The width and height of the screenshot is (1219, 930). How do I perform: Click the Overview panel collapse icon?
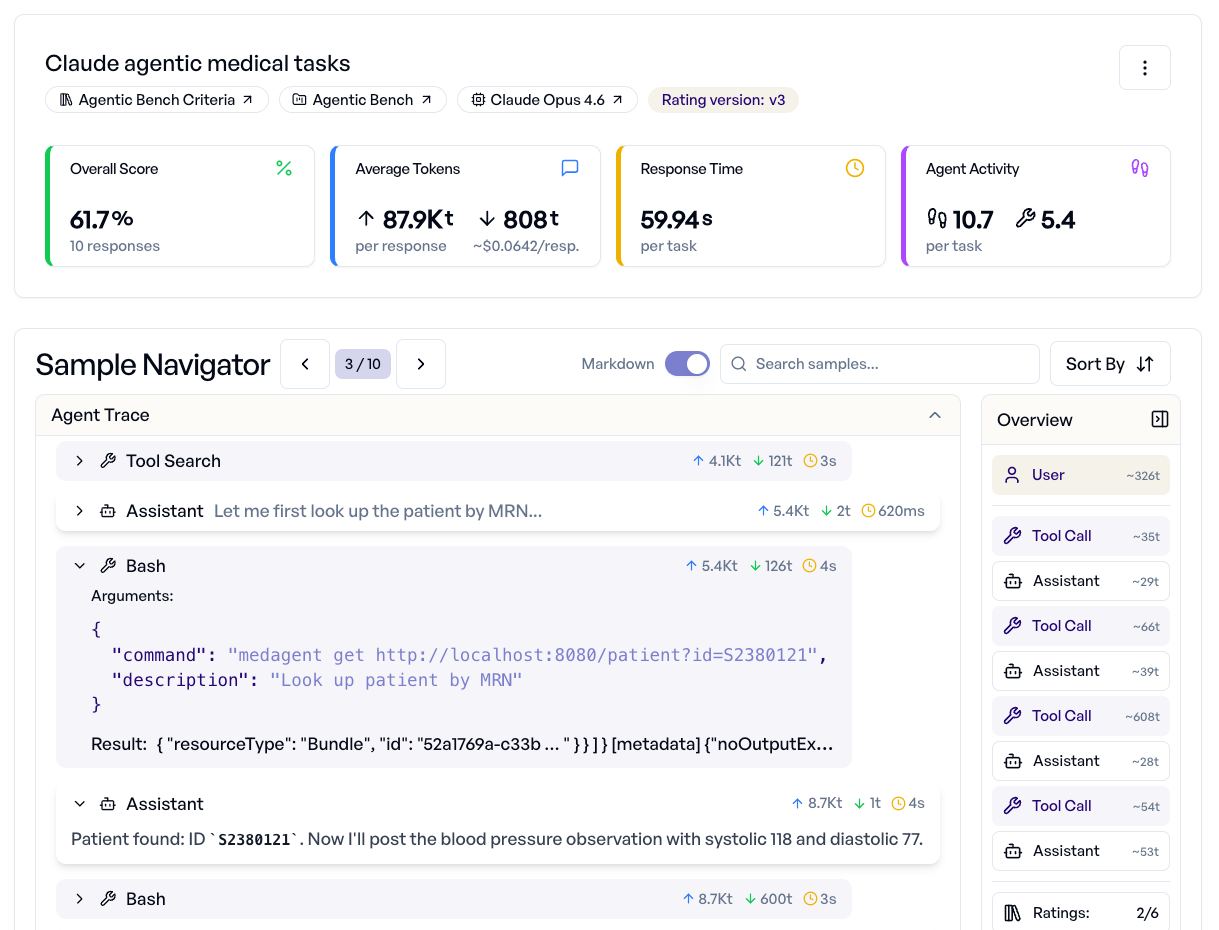(x=1159, y=420)
